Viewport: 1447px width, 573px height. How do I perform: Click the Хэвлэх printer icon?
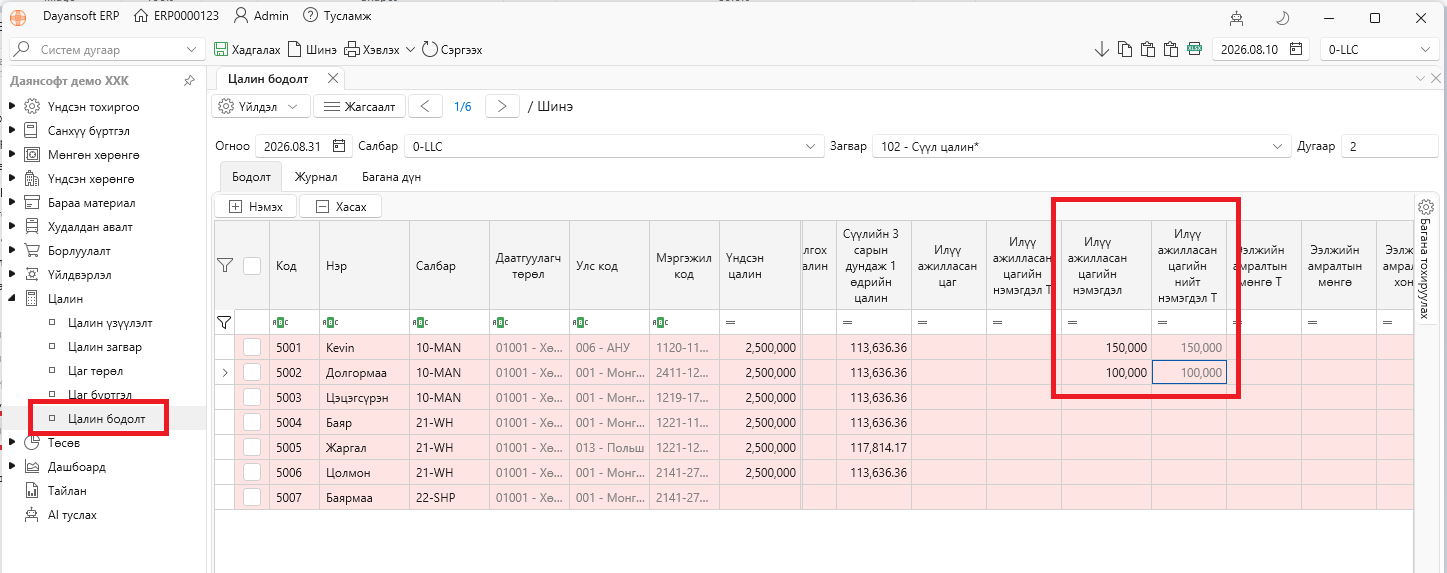(x=352, y=49)
